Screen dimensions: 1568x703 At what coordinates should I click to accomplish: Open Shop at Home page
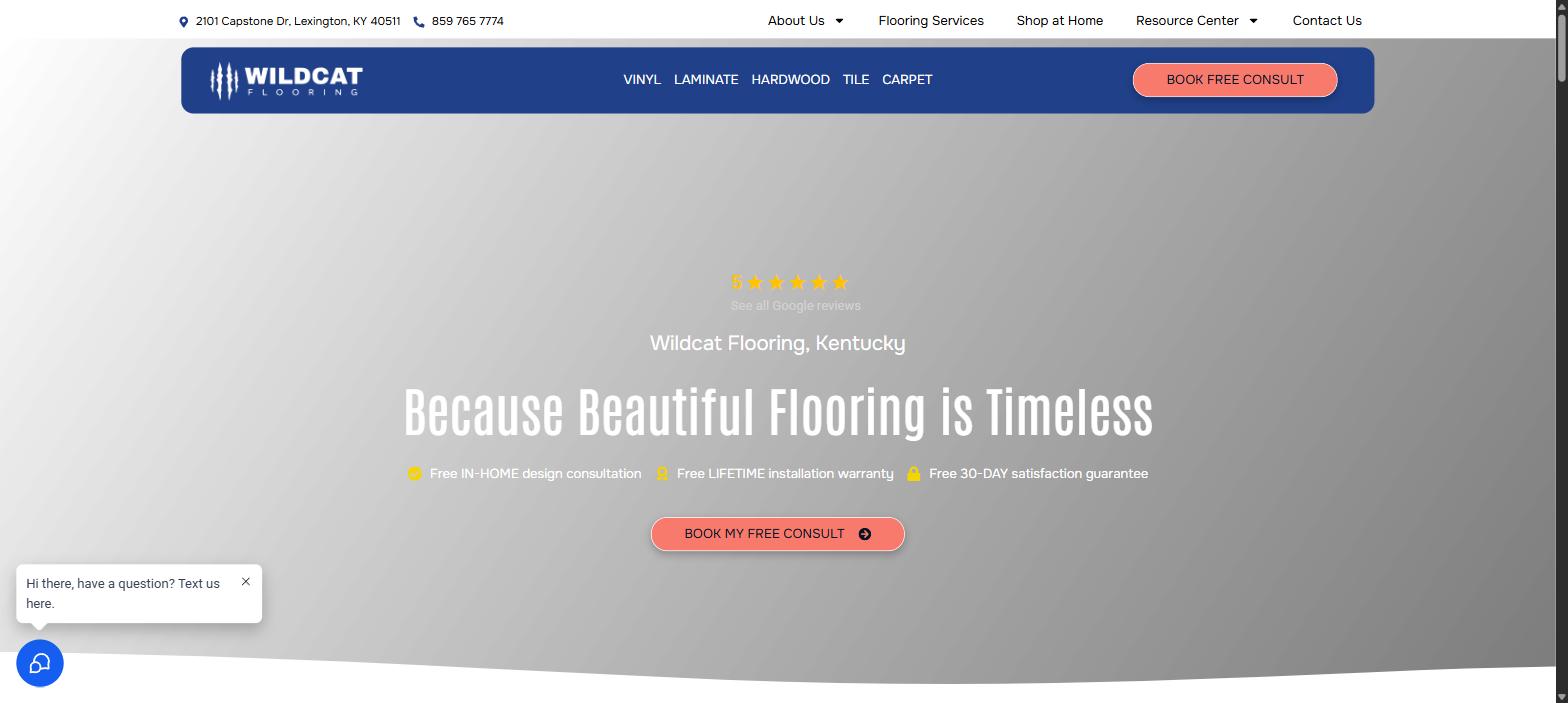point(1060,20)
